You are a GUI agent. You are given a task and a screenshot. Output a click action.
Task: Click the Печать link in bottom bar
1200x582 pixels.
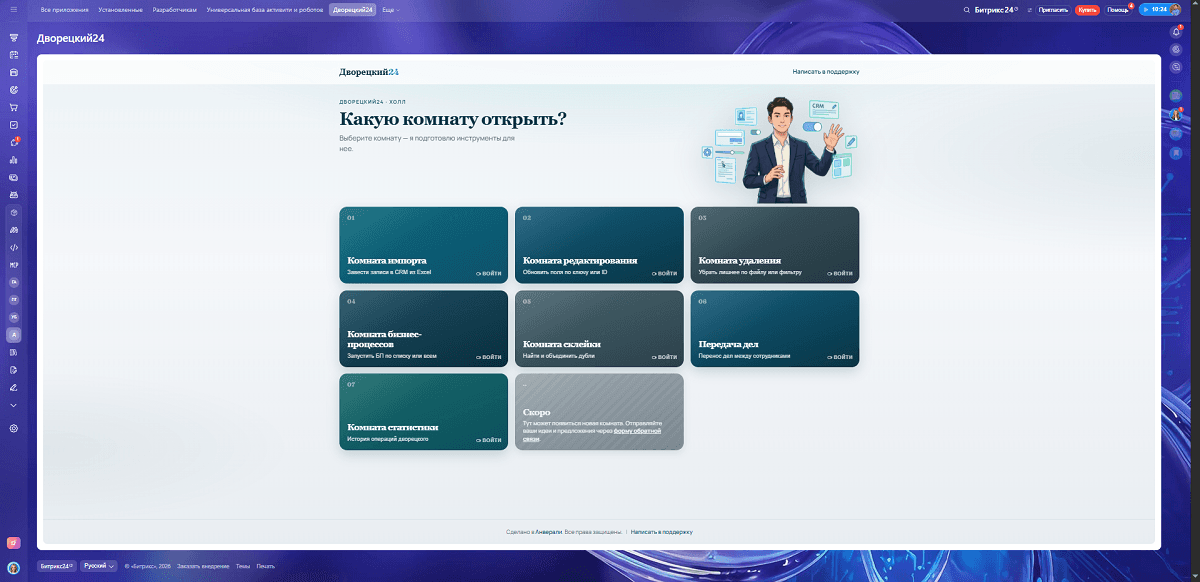point(265,566)
